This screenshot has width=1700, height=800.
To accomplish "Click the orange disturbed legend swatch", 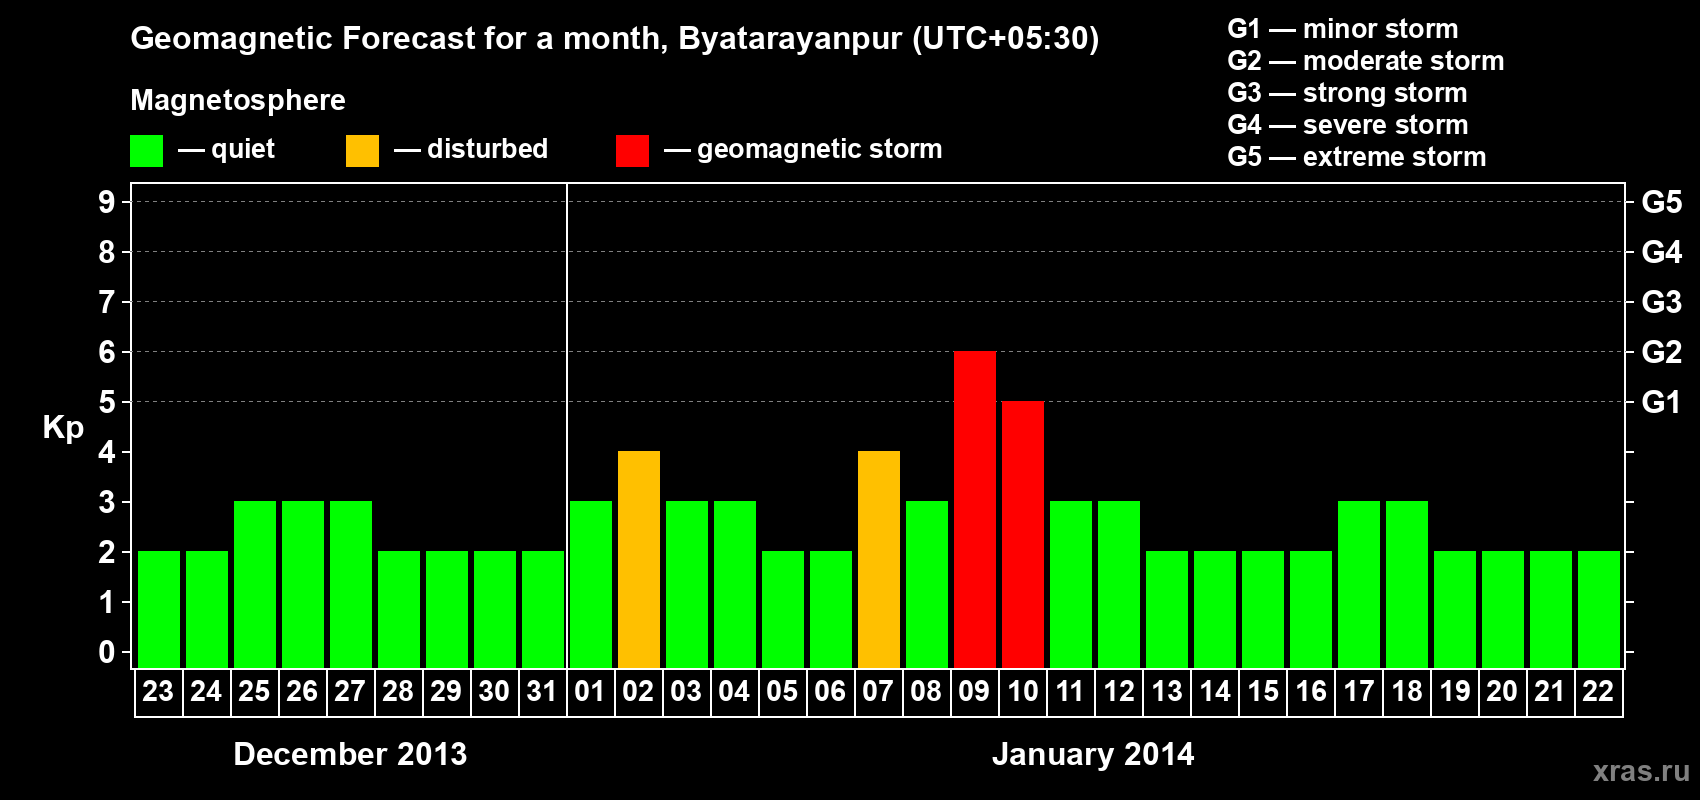I will [x=362, y=151].
